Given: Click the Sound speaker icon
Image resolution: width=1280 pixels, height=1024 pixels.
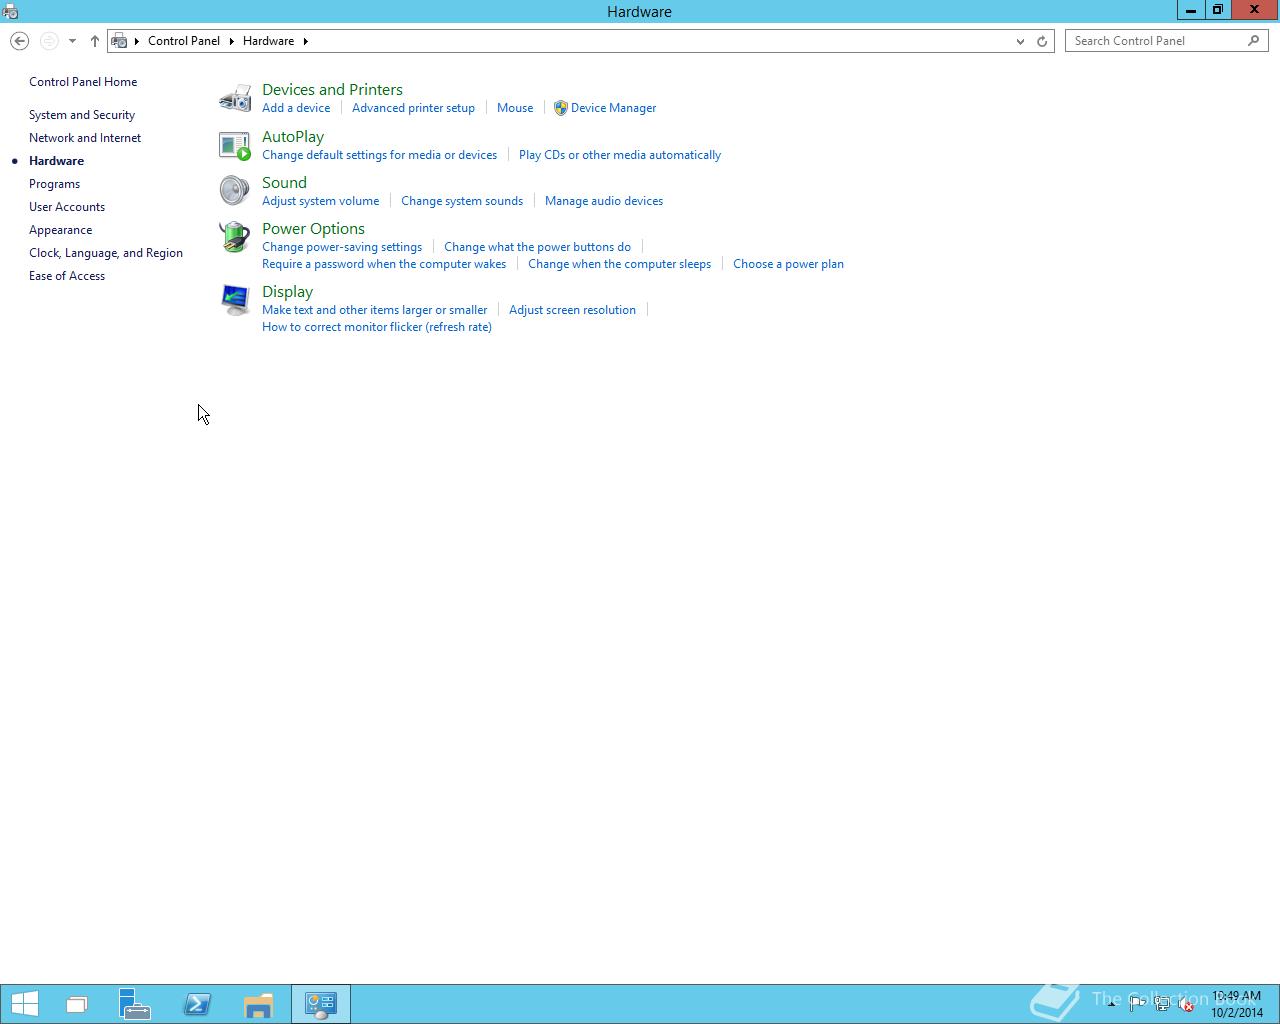Looking at the screenshot, I should 235,190.
